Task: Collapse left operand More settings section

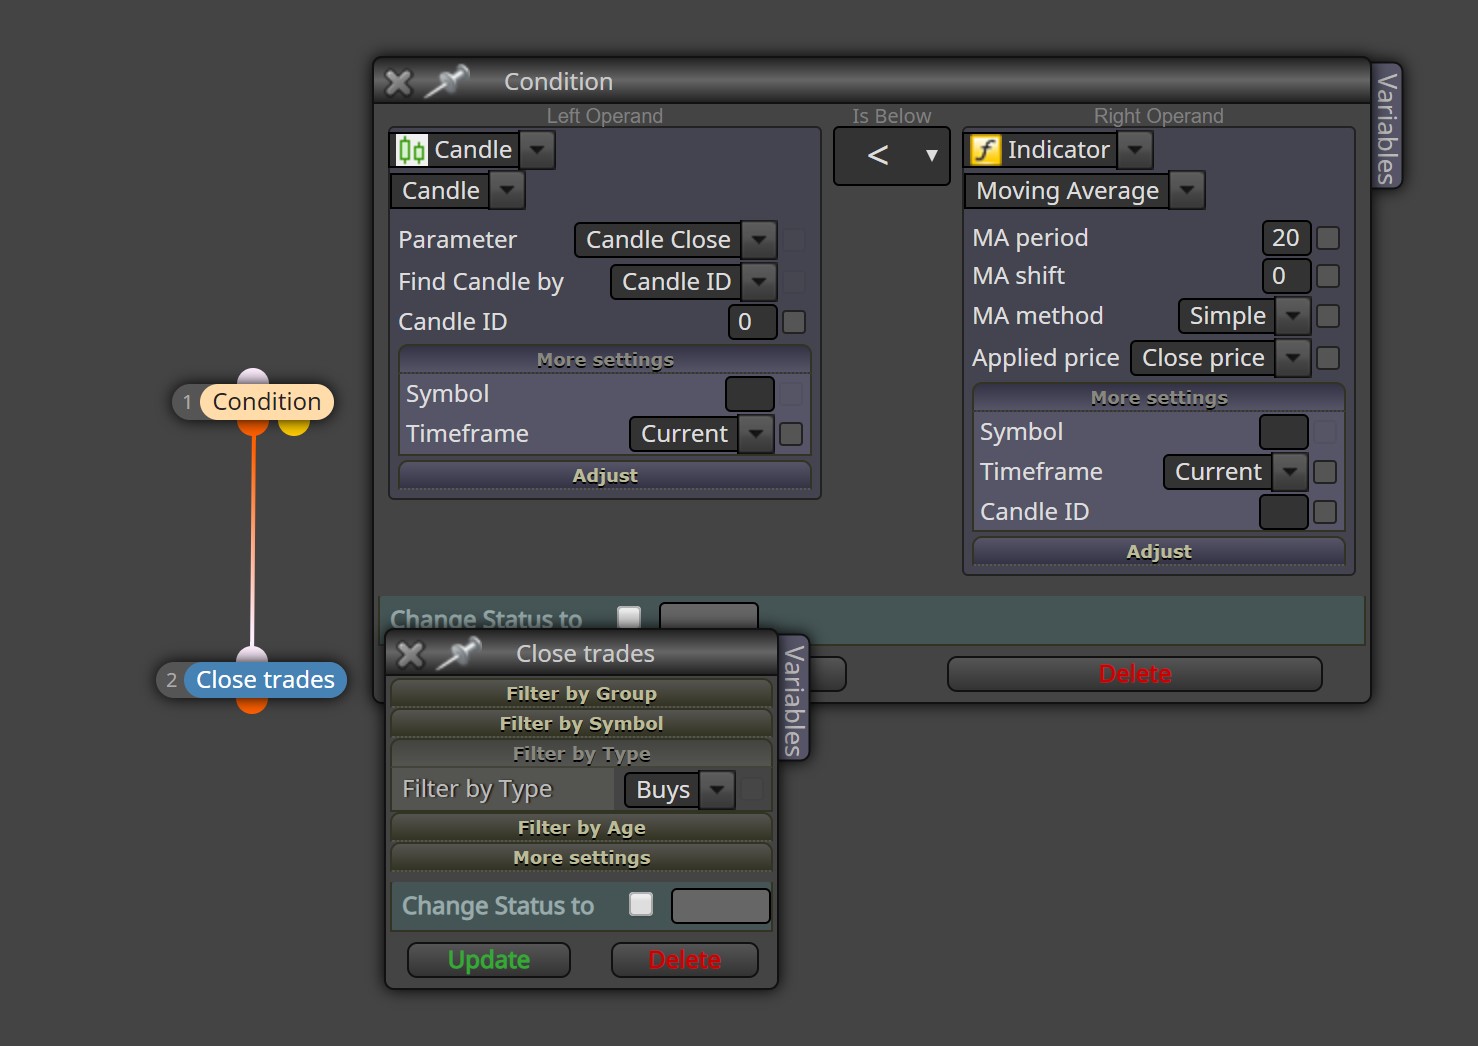Action: pos(605,360)
